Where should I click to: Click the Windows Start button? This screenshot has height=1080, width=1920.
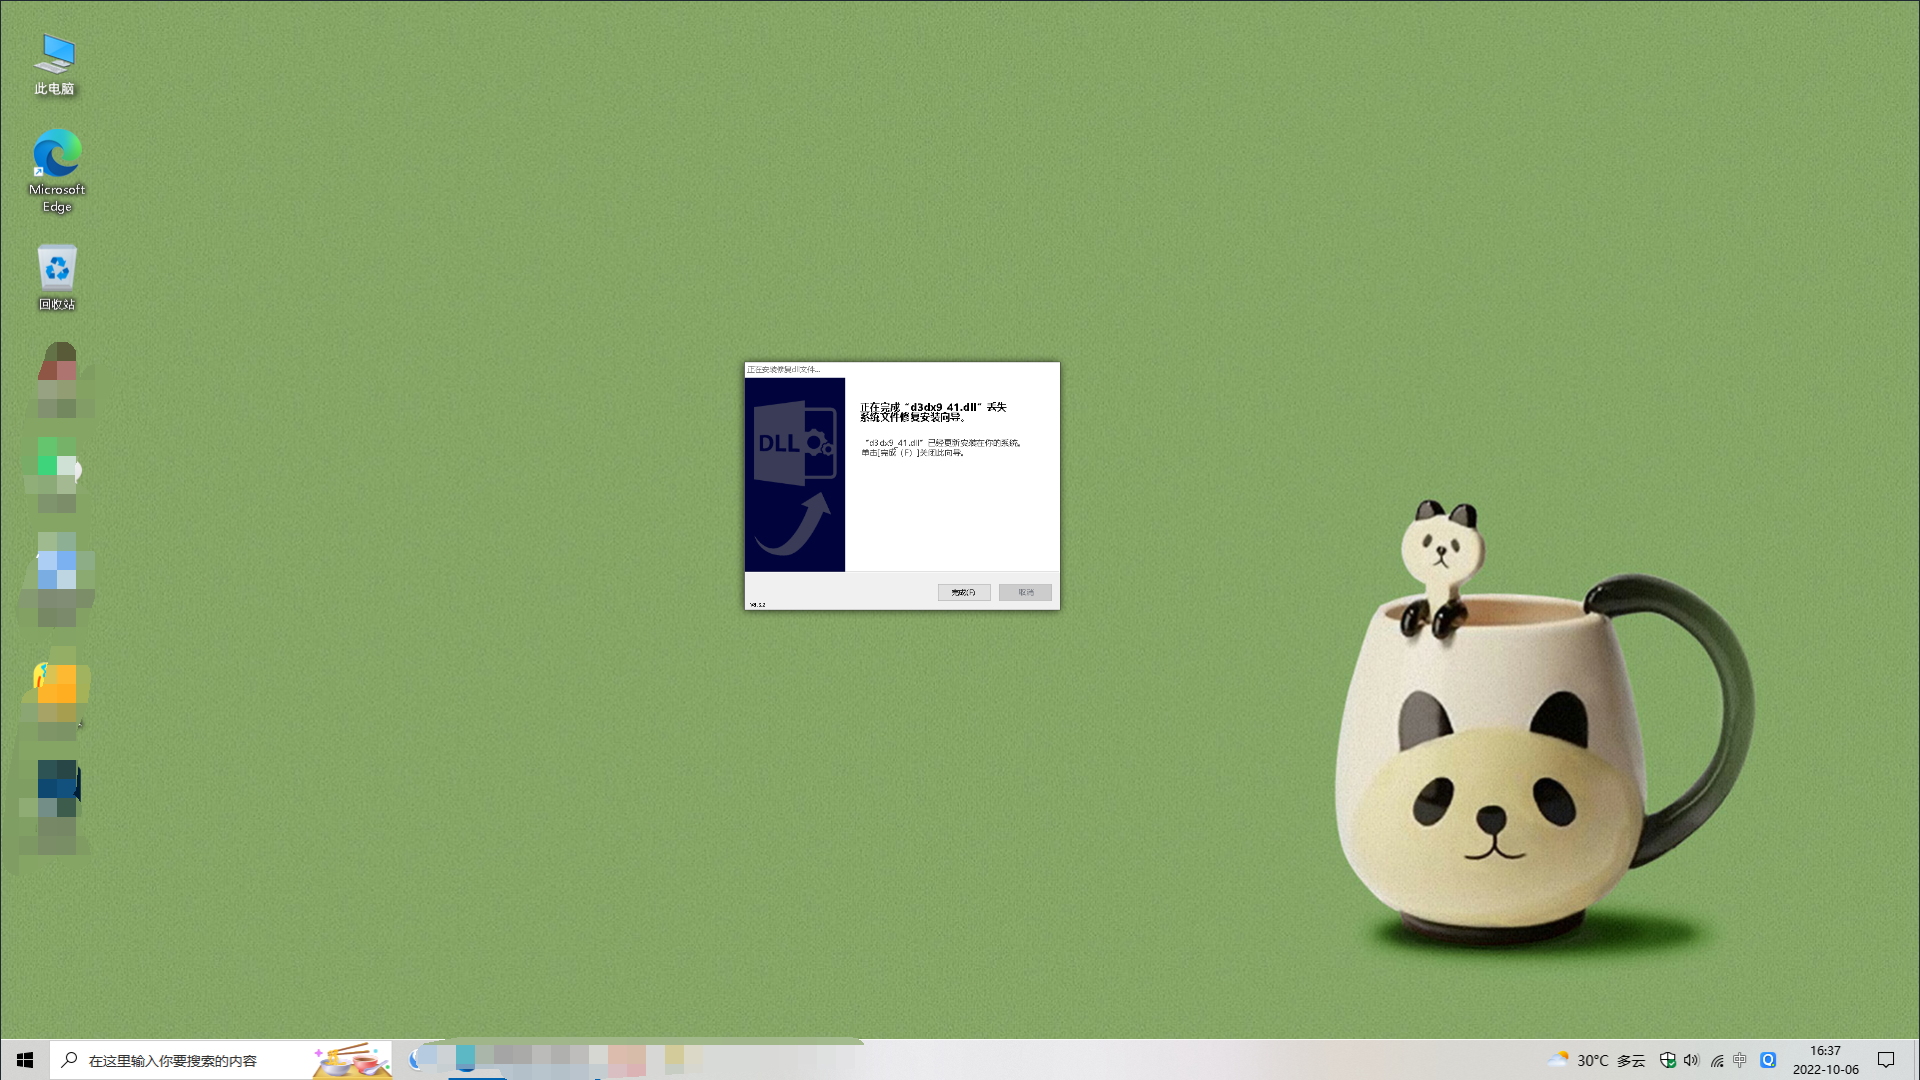25,1060
